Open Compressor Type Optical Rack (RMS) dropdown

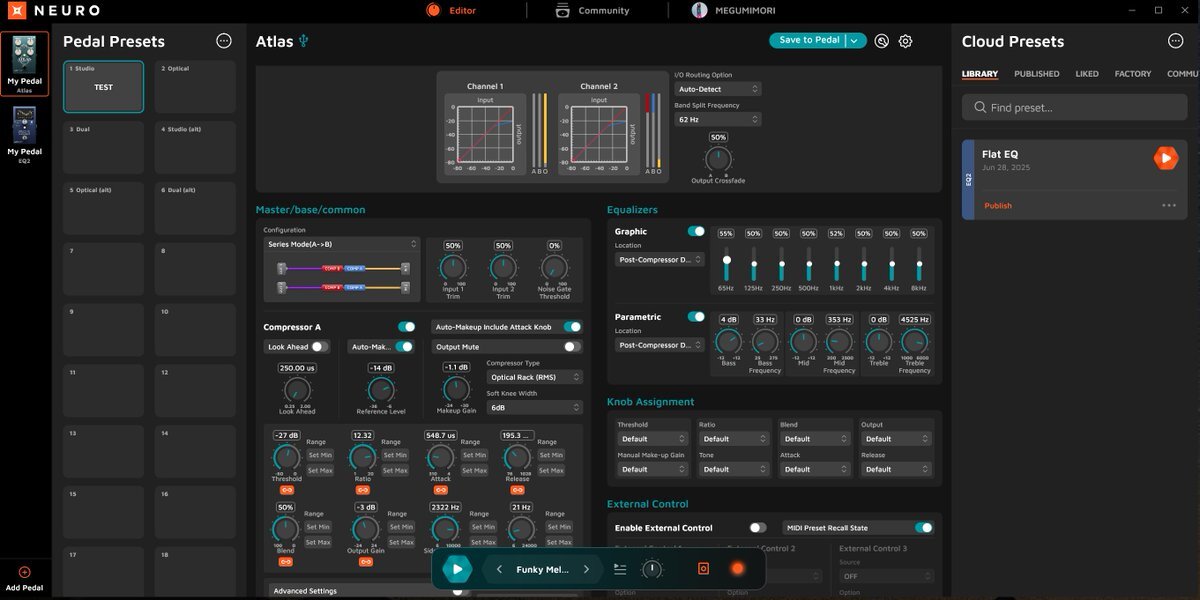(x=534, y=377)
